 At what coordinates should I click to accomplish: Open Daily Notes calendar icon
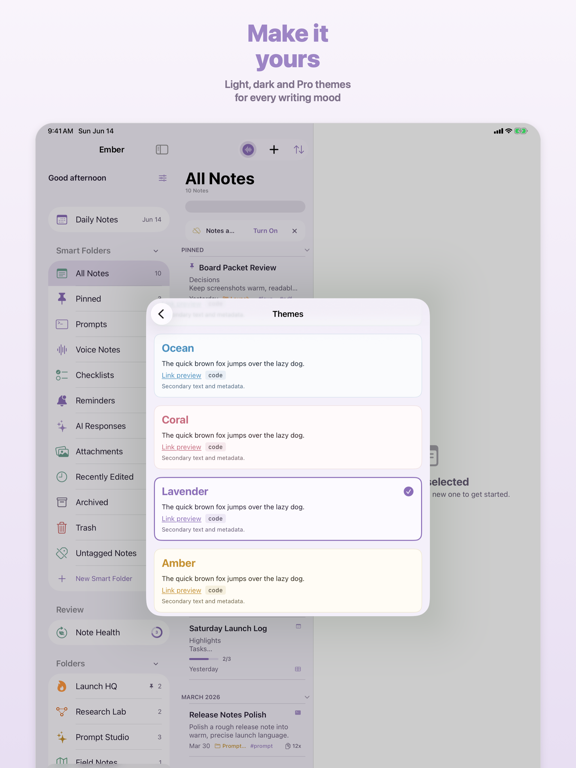tap(62, 219)
